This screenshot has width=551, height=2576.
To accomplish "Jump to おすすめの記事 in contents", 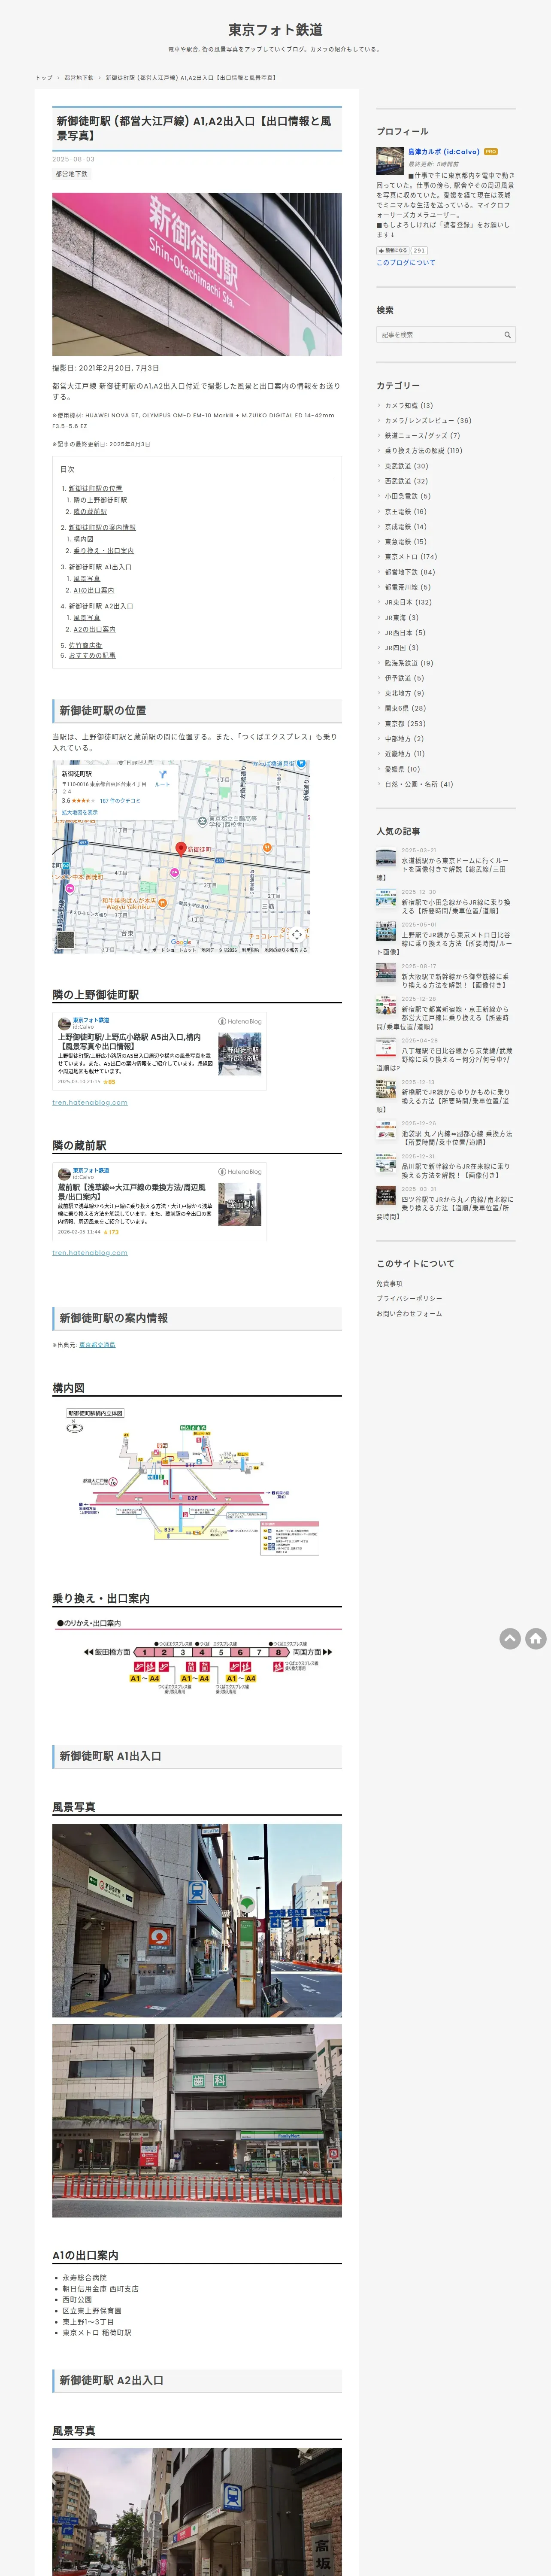I will coord(92,656).
